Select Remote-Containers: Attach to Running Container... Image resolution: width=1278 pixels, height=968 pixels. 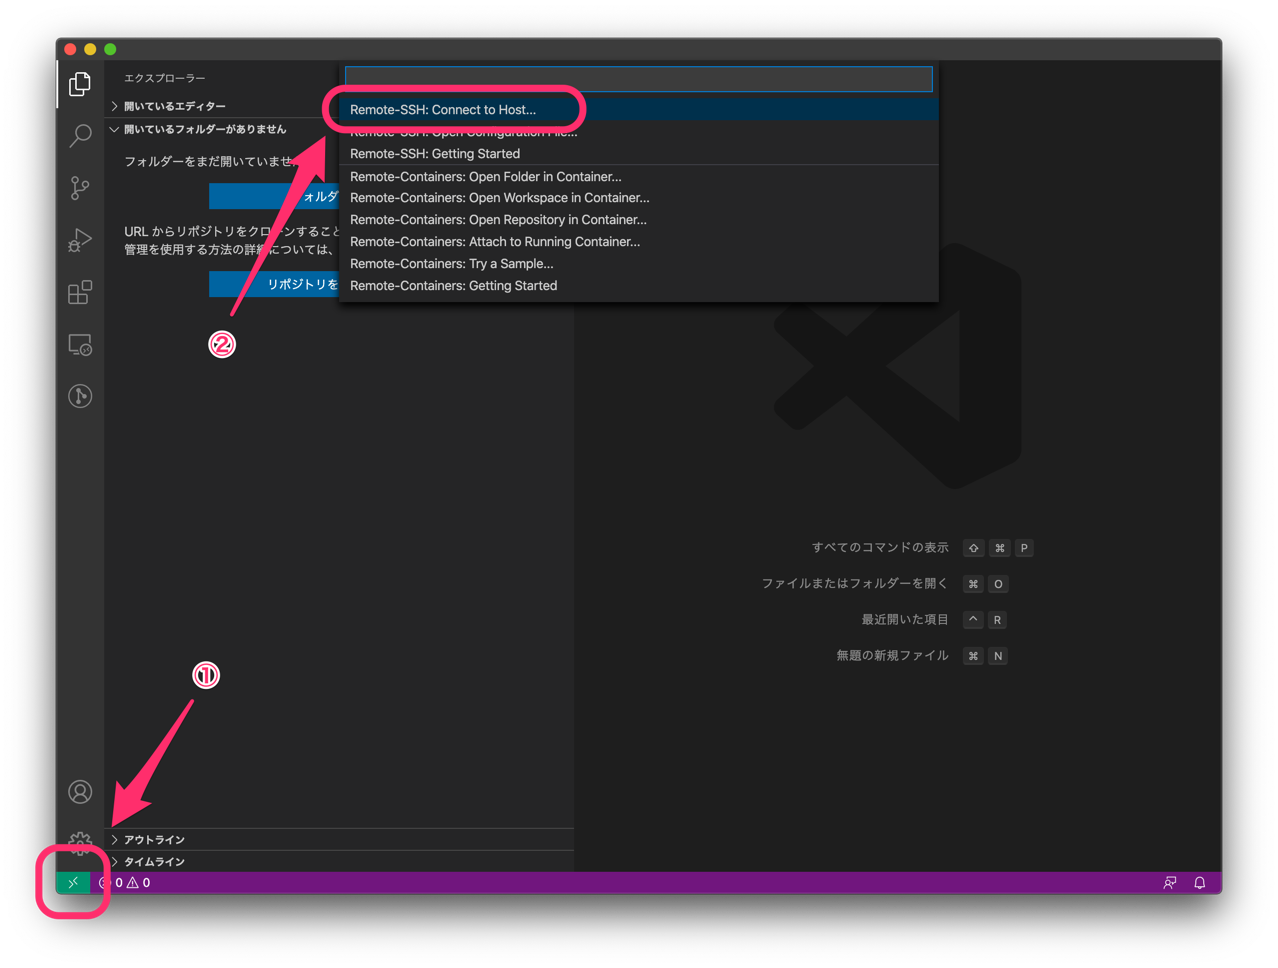pyautogui.click(x=639, y=242)
